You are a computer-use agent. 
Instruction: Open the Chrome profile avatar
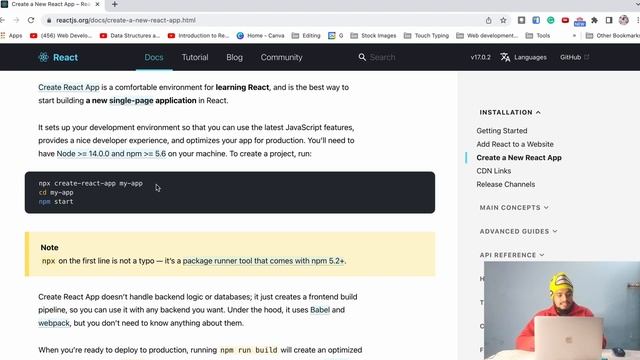(624, 20)
